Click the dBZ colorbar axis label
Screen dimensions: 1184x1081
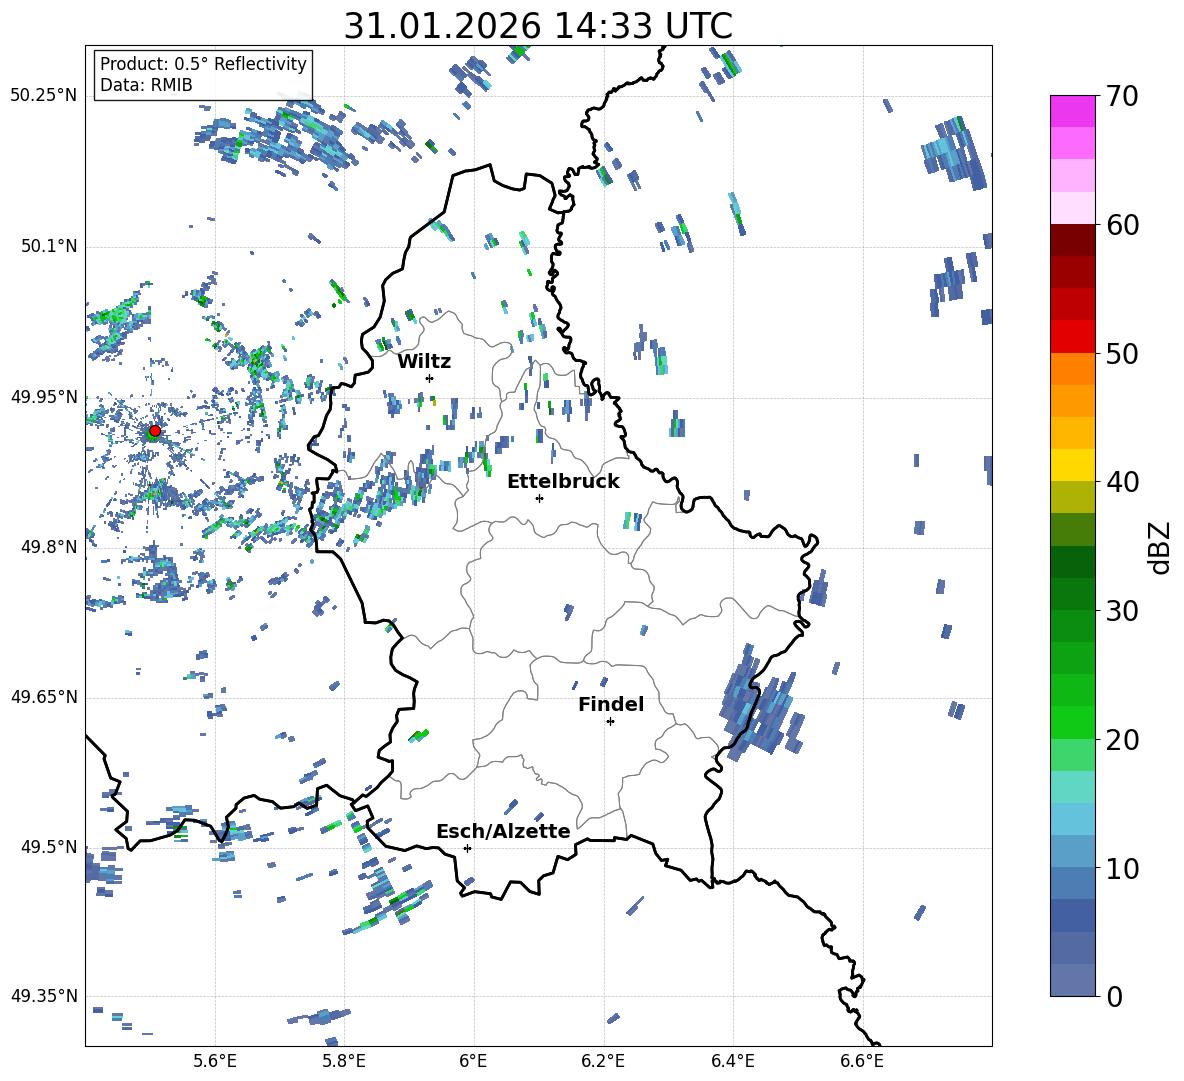[1159, 547]
